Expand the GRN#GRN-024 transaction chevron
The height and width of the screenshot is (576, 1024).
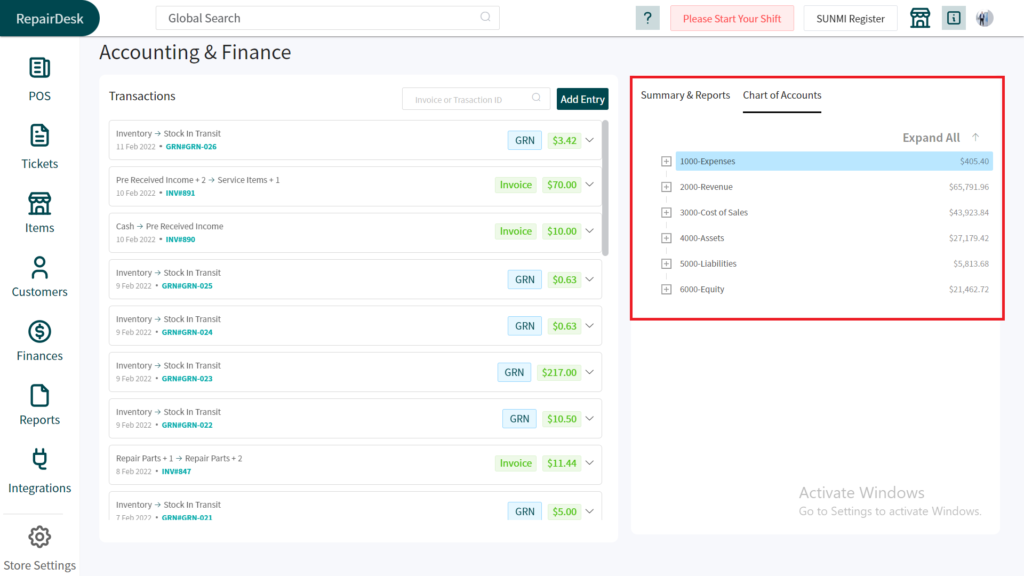590,326
